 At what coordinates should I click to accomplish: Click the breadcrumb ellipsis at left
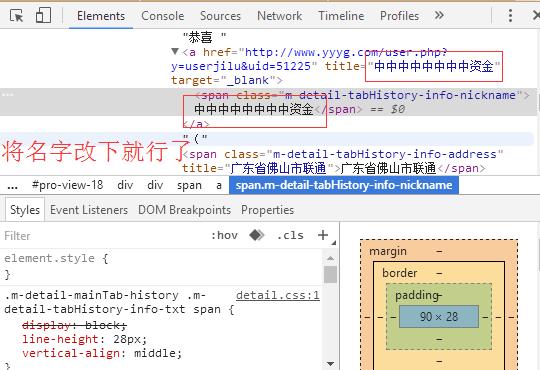coord(12,186)
